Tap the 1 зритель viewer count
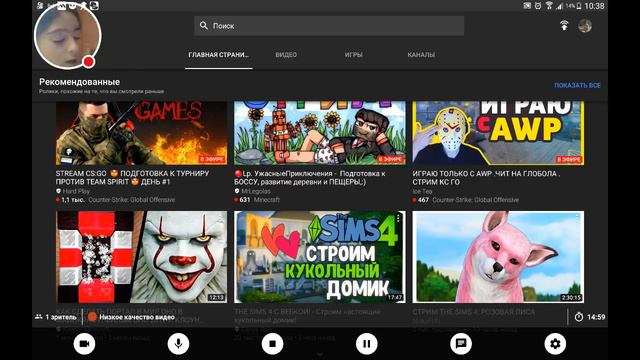 [56, 317]
